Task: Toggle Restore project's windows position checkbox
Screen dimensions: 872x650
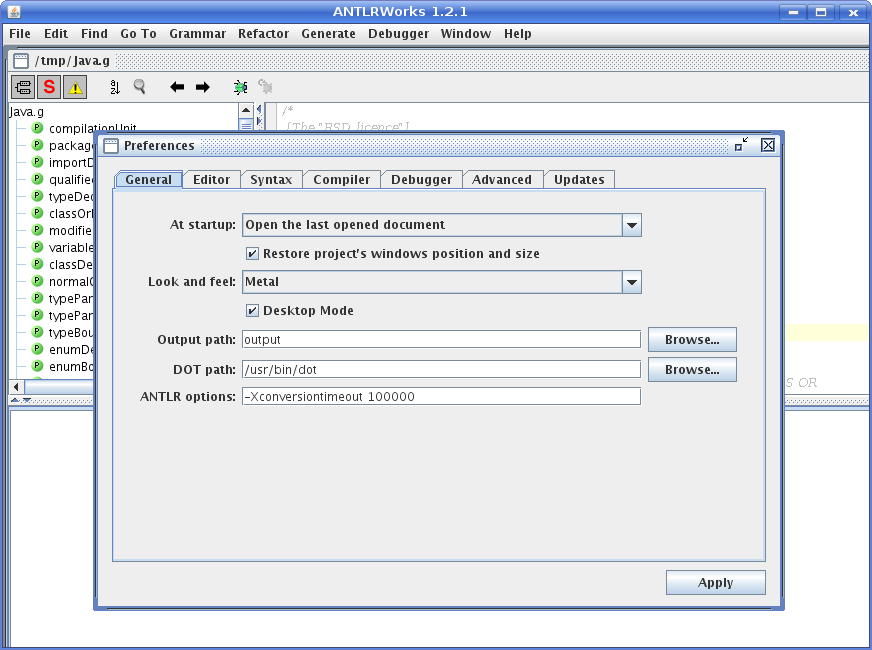Action: 252,254
